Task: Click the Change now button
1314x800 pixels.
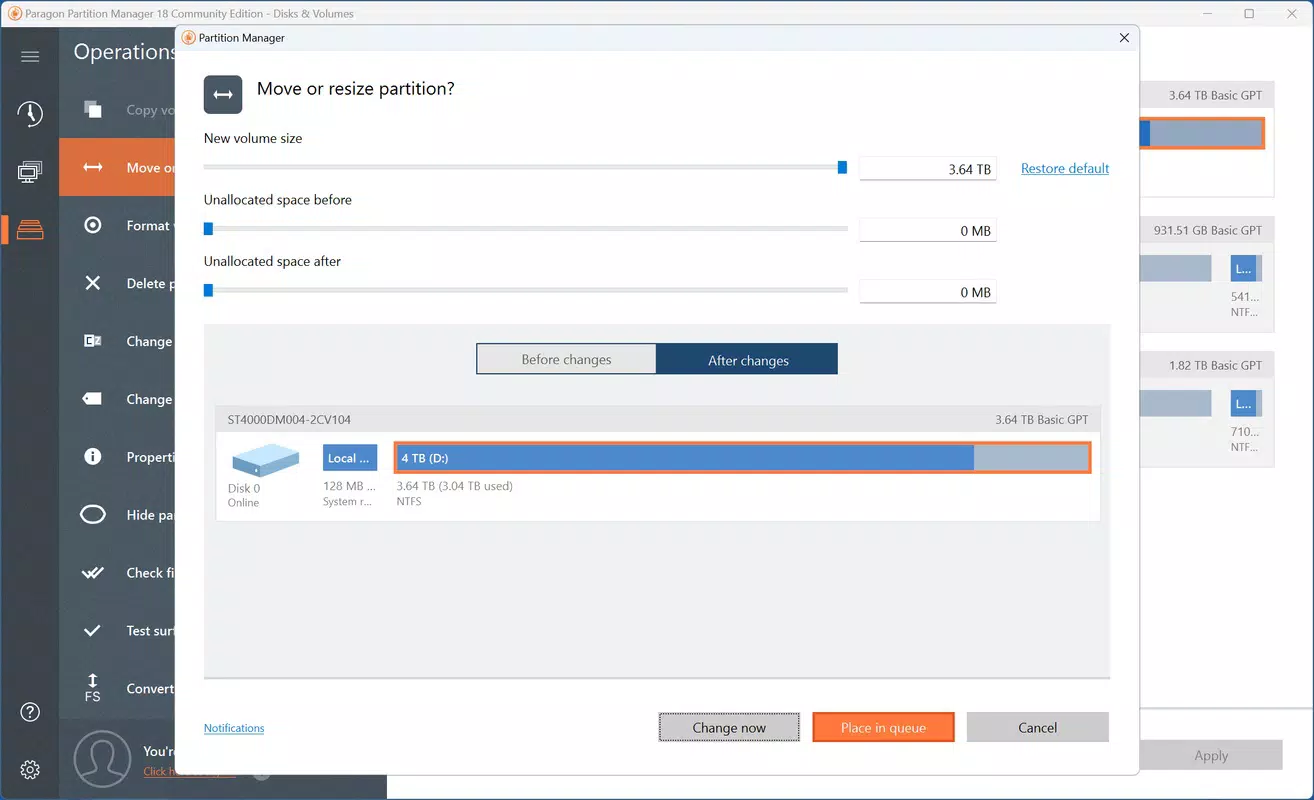Action: coord(729,727)
